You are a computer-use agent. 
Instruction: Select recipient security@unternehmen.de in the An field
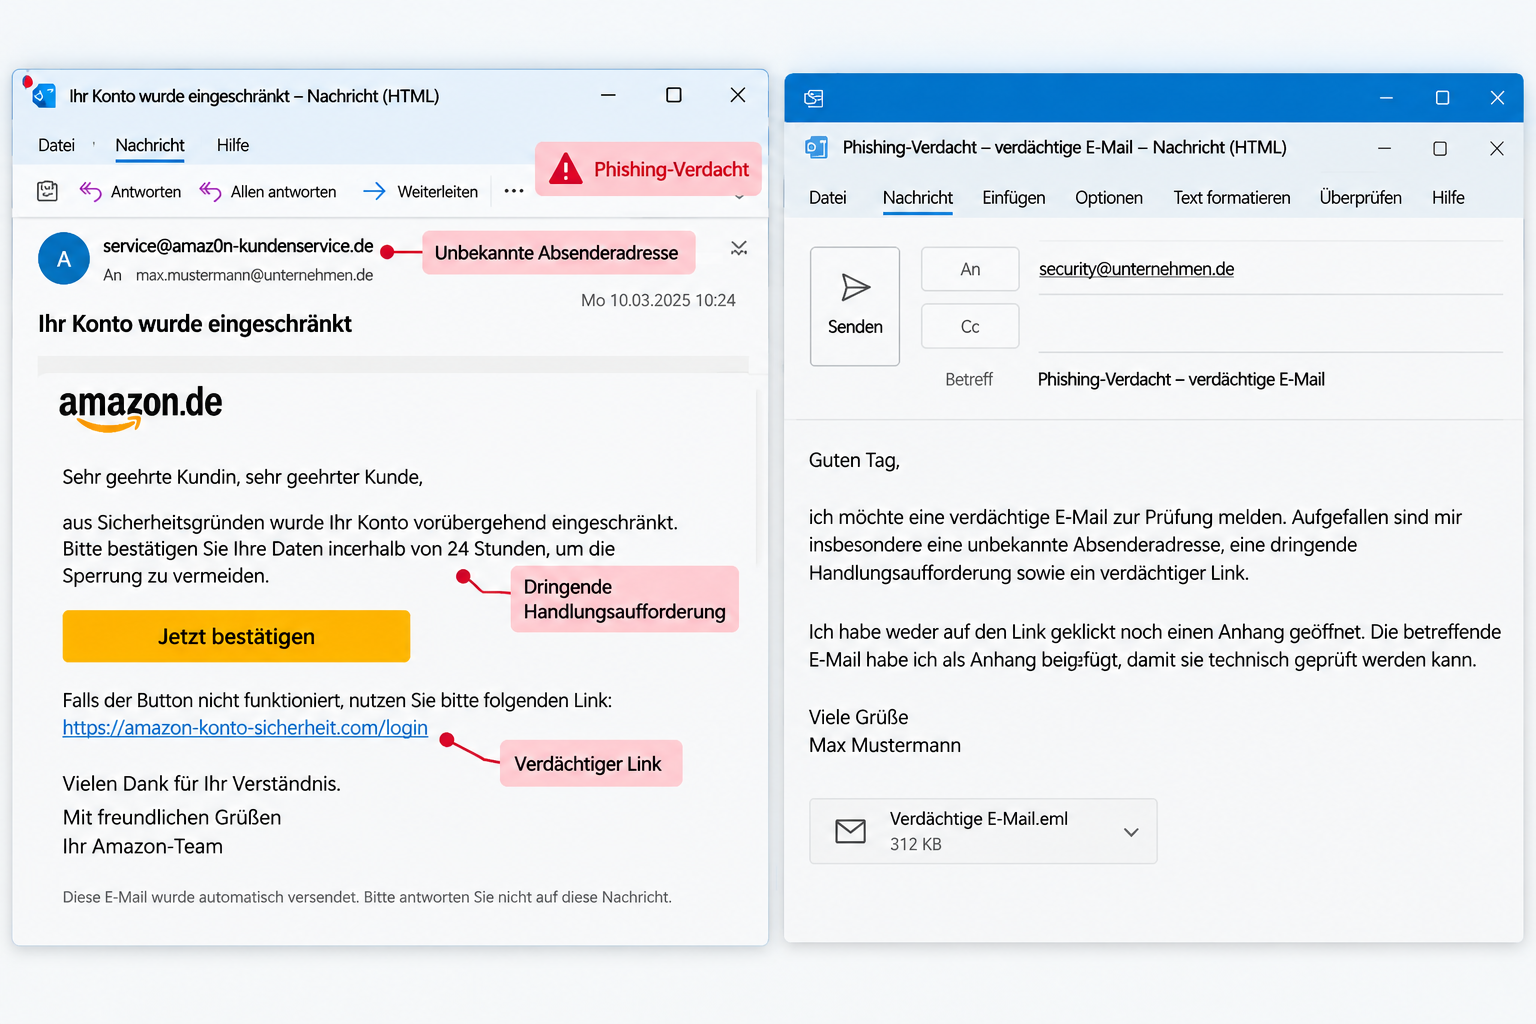(x=1136, y=269)
